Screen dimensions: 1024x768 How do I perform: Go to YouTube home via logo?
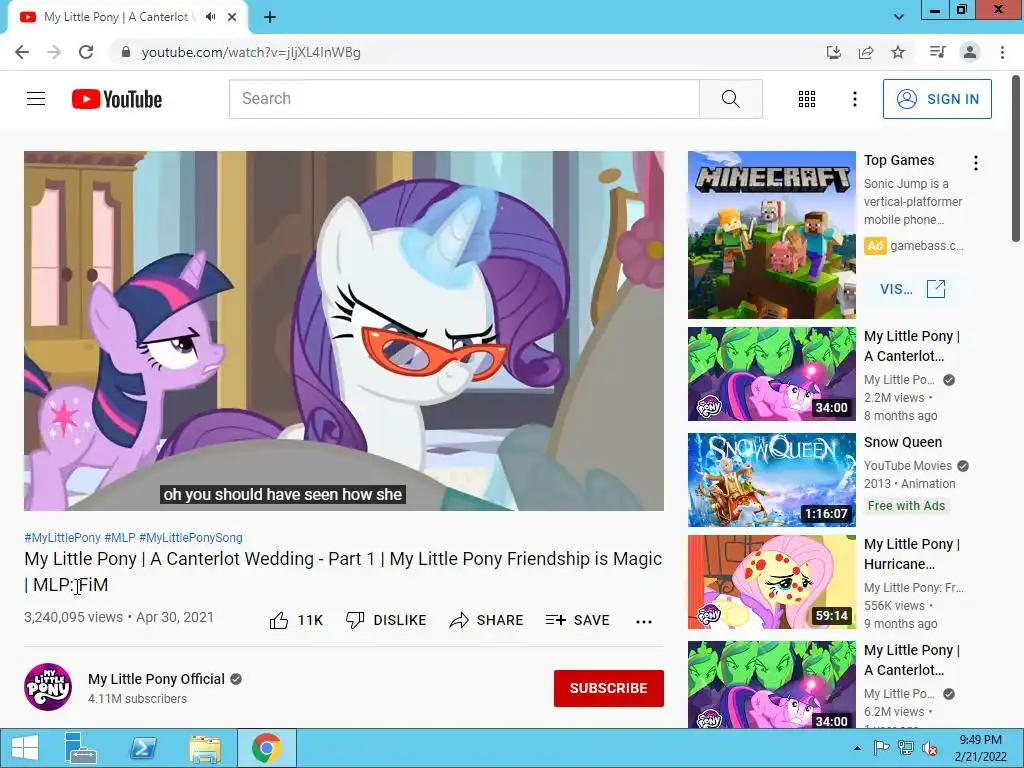(x=117, y=99)
